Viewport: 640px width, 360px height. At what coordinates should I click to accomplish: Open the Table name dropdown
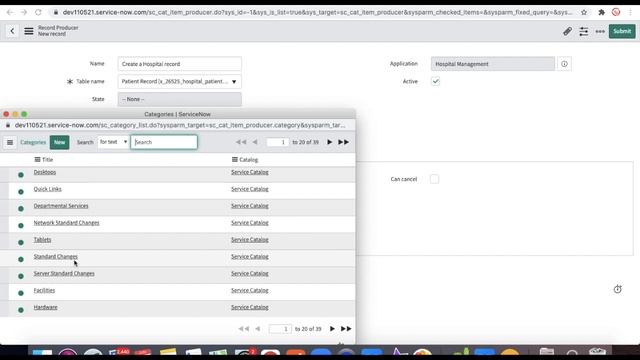click(x=179, y=81)
